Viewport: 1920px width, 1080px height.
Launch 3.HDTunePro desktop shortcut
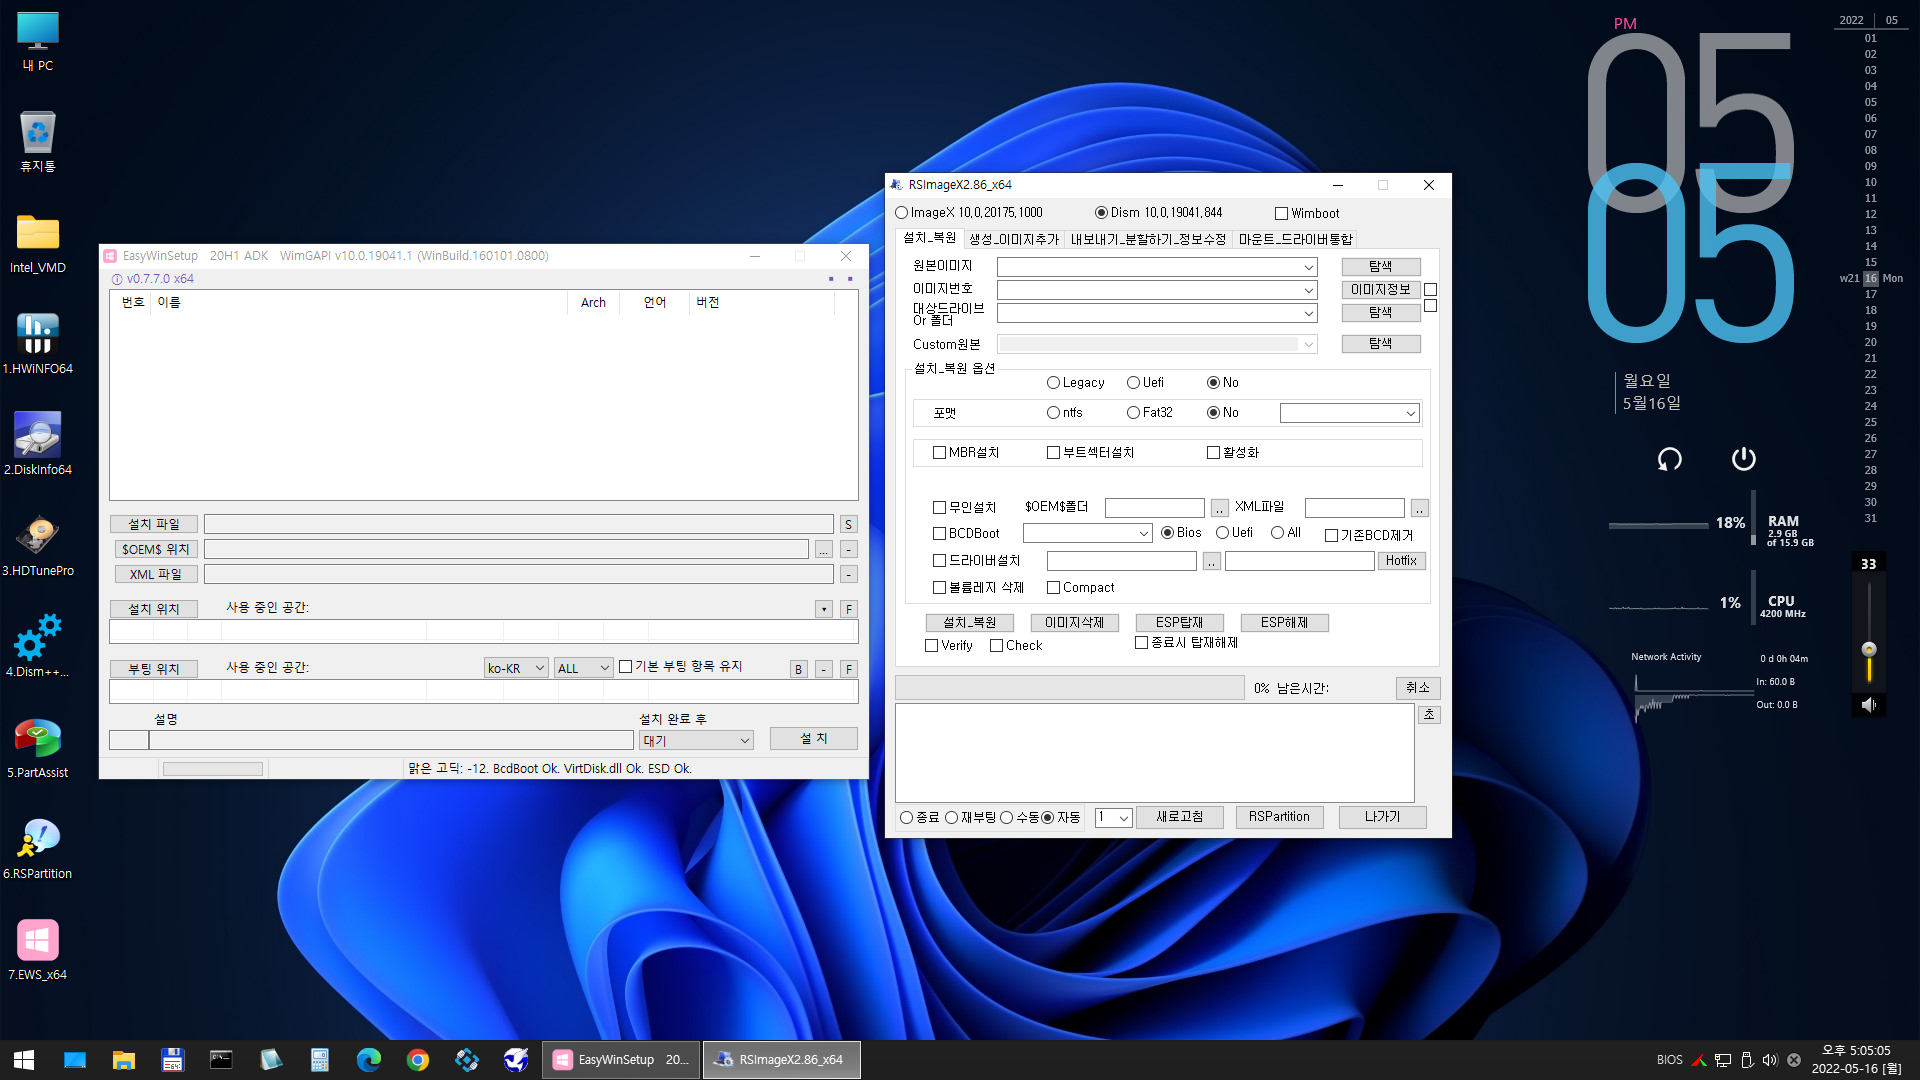click(x=38, y=546)
